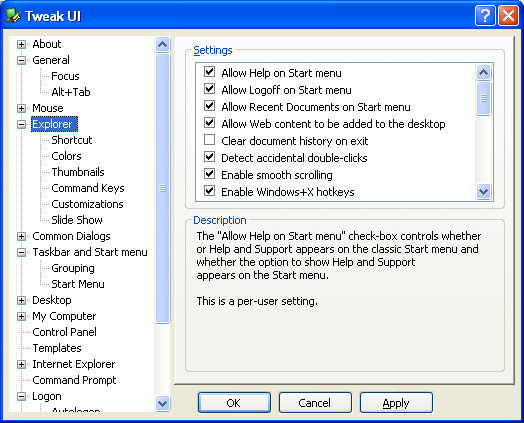Image resolution: width=524 pixels, height=423 pixels.
Task: Select the Logon tree item label
Action: (x=47, y=396)
